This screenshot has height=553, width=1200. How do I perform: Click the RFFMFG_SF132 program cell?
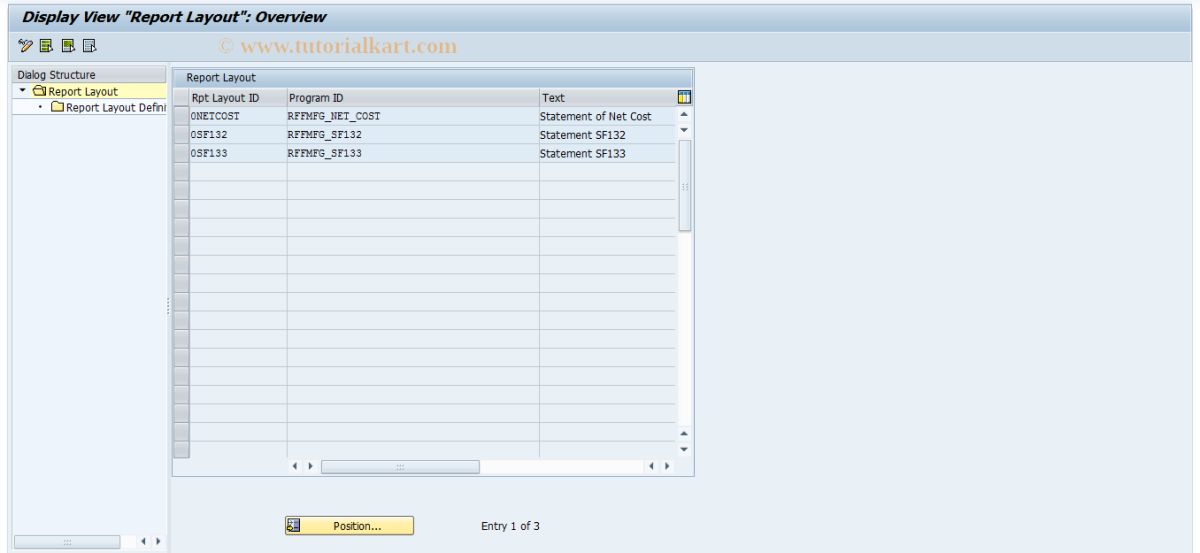click(413, 135)
